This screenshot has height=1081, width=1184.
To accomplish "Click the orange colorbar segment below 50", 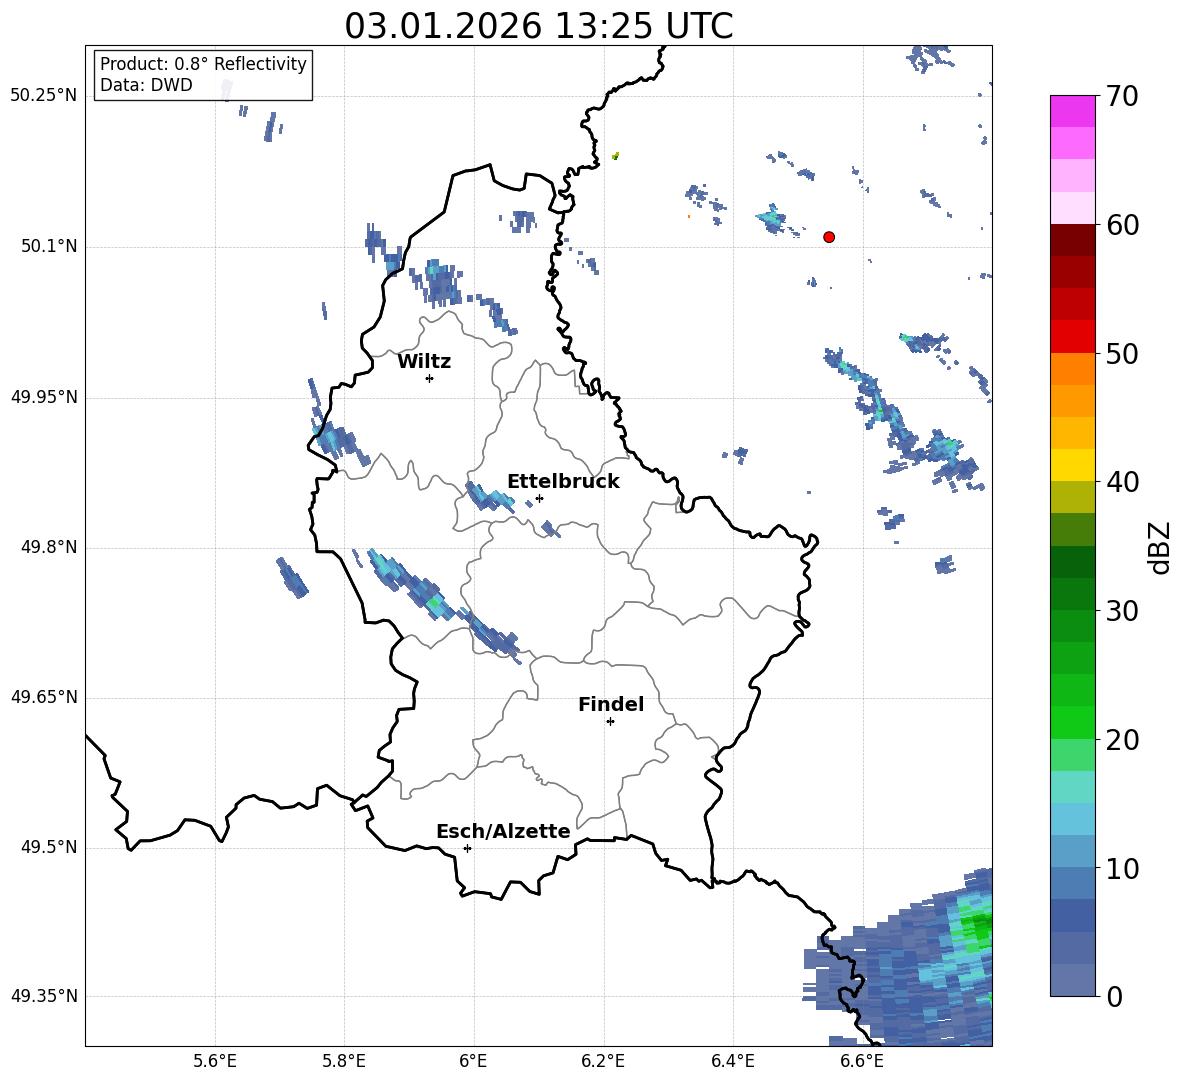I will pos(1072,368).
